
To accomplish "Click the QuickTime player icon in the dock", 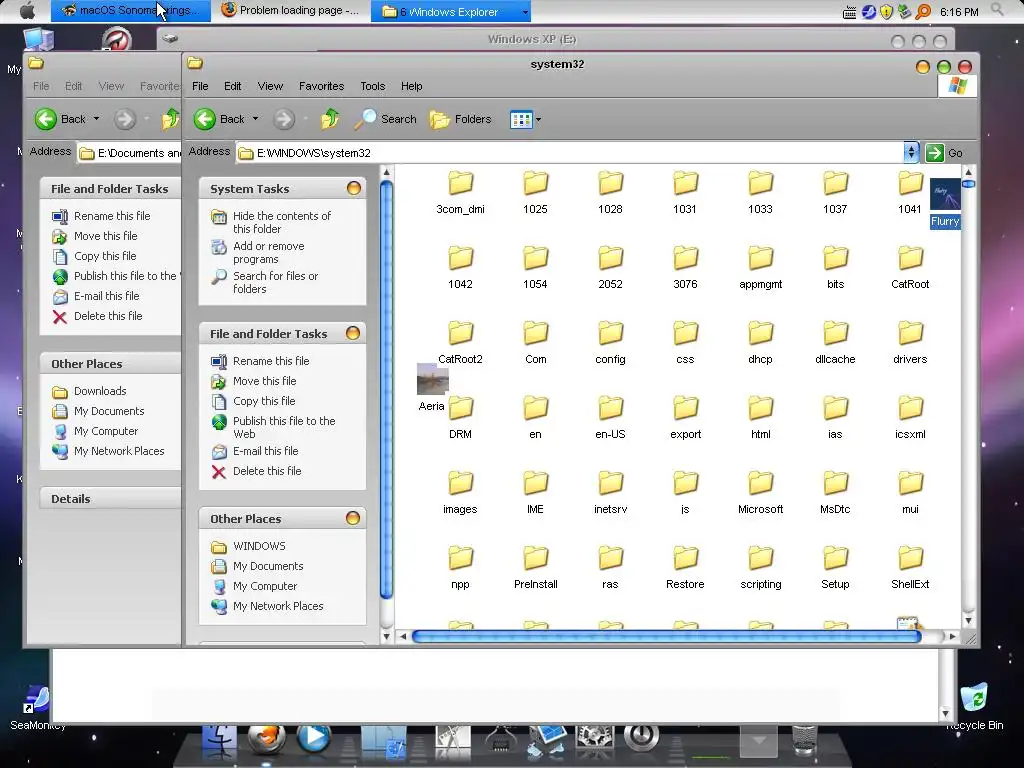I will (x=313, y=738).
